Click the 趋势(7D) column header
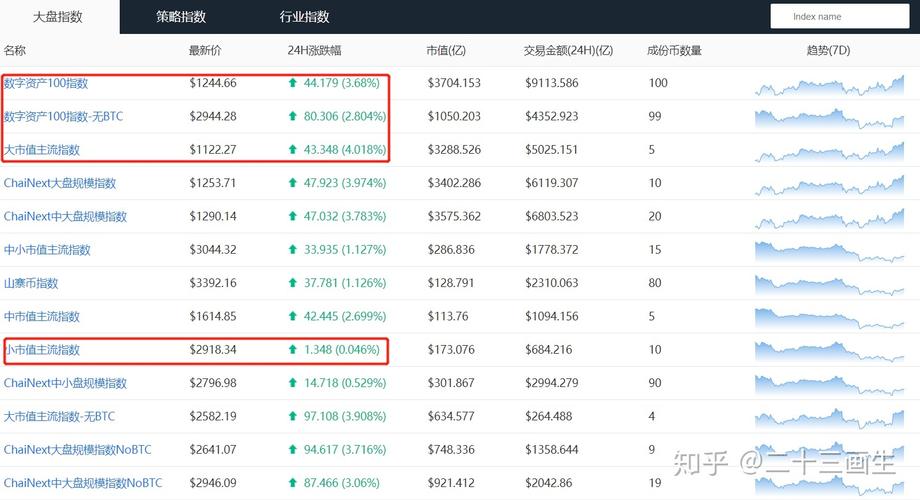Image resolution: width=920 pixels, height=500 pixels. (828, 50)
